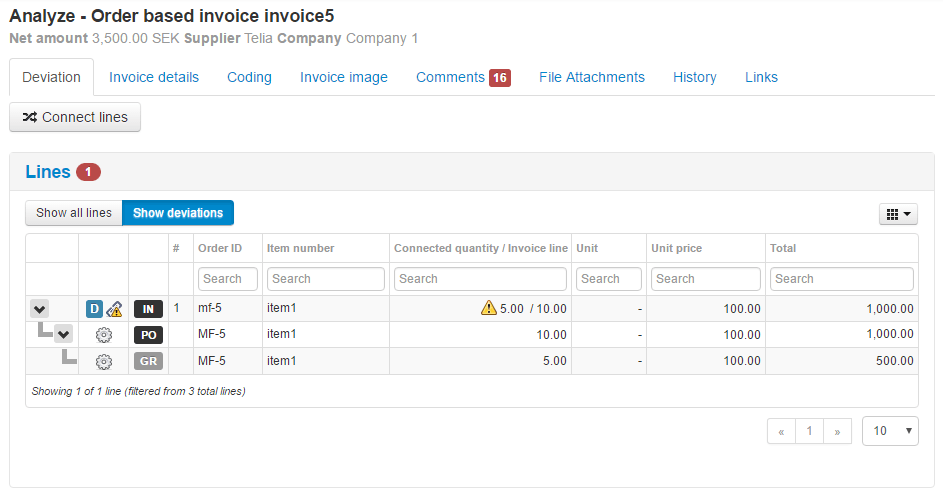943x493 pixels.
Task: Click the Comments 16 count badge
Action: [500, 78]
